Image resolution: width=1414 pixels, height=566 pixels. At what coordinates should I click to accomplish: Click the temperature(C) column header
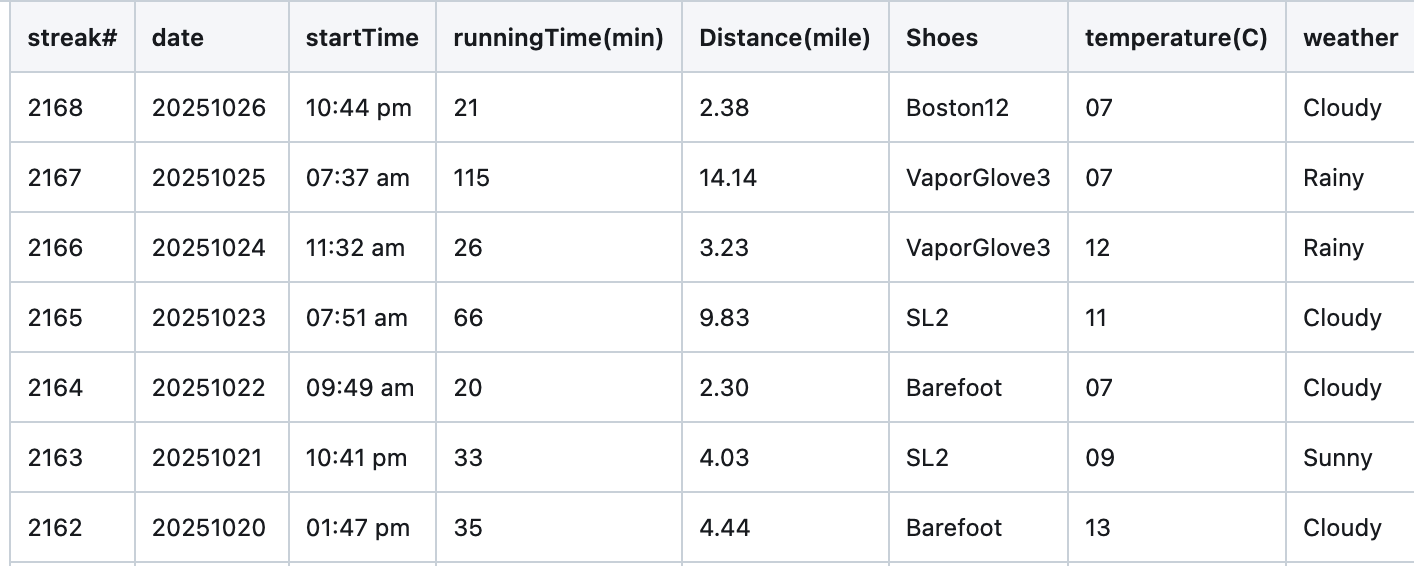[x=1176, y=38]
